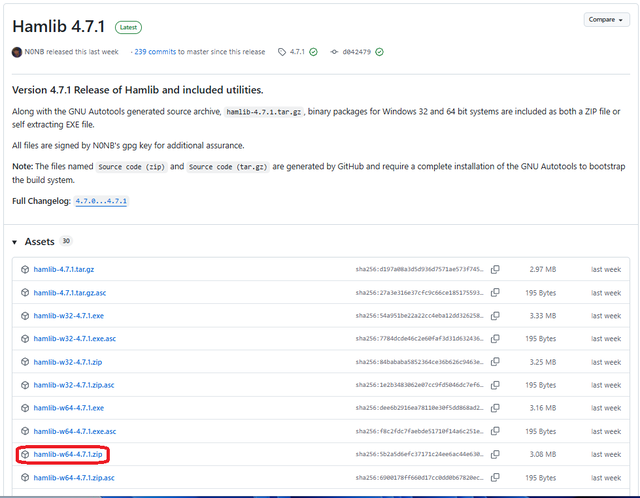Click the Hamlib 4.7.1 release title
The width and height of the screenshot is (640, 498).
pyautogui.click(x=58, y=27)
